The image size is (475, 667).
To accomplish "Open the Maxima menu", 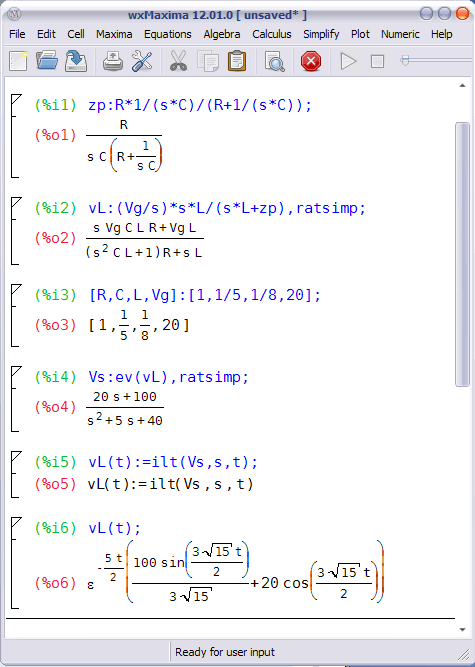I will point(114,34).
